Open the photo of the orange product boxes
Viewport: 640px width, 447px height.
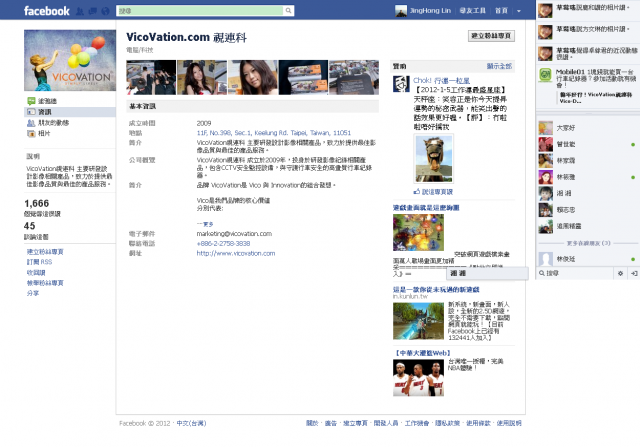(303, 77)
